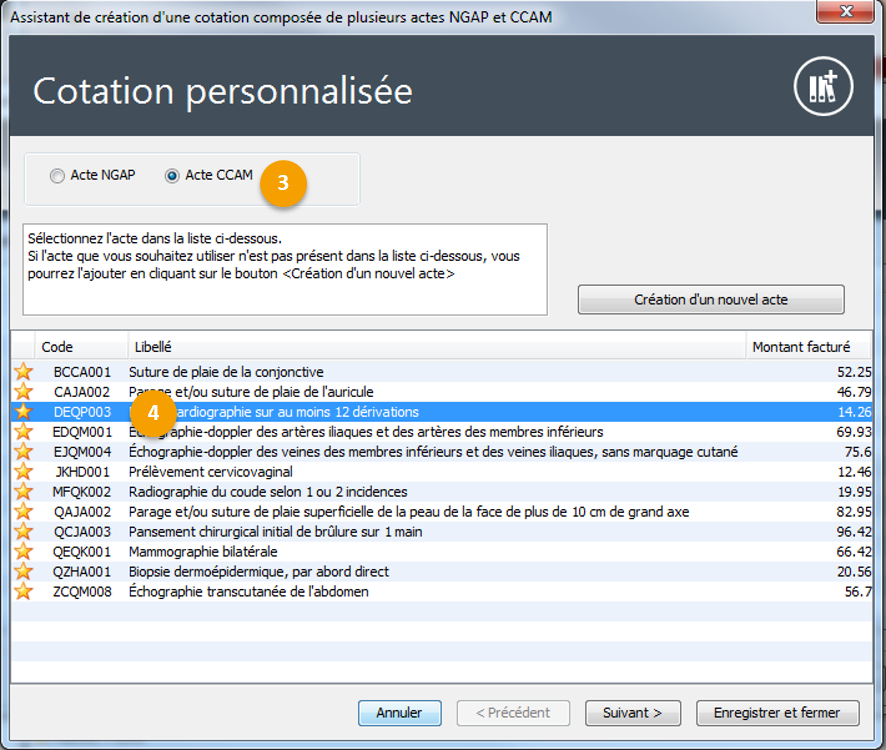The image size is (886, 750).
Task: Click the star icon beside ZCQM008
Action: [23, 592]
